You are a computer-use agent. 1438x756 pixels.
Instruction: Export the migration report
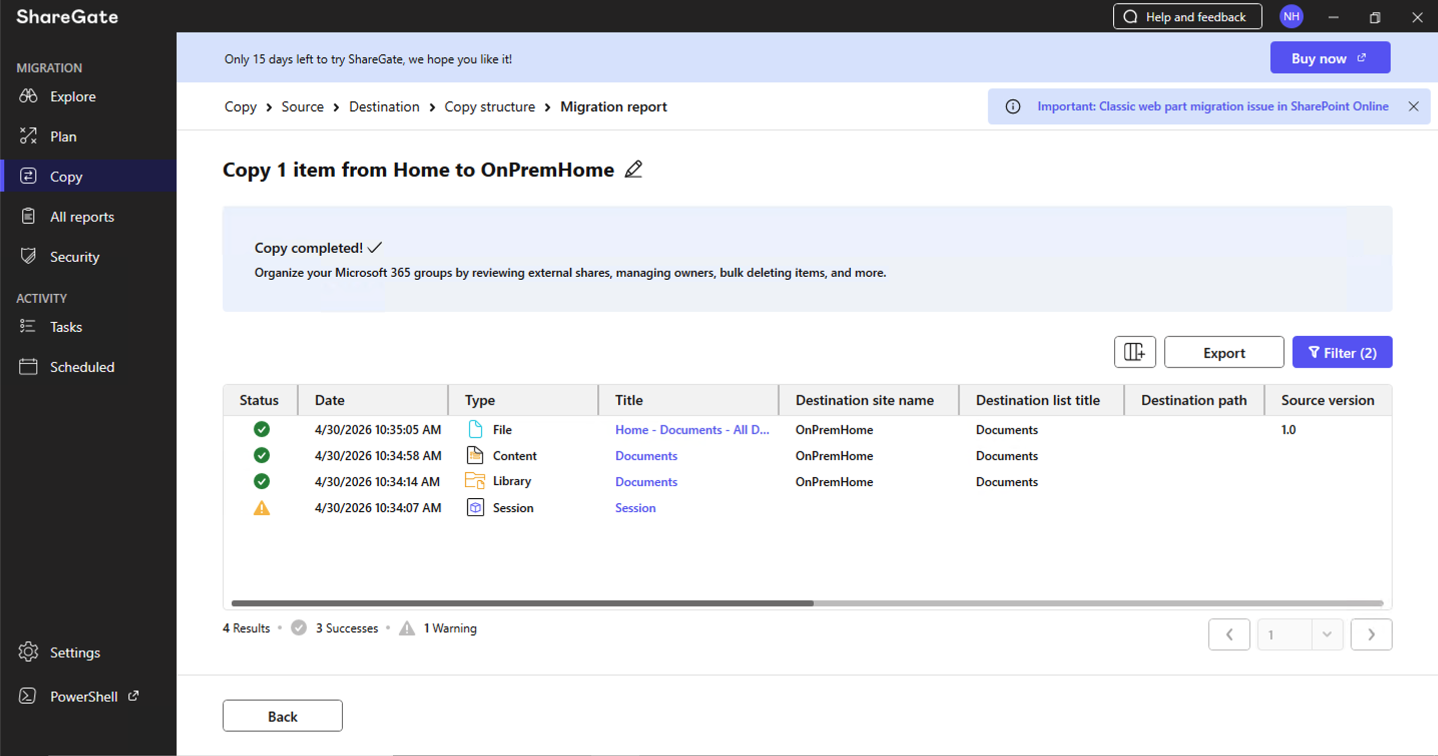click(1224, 352)
